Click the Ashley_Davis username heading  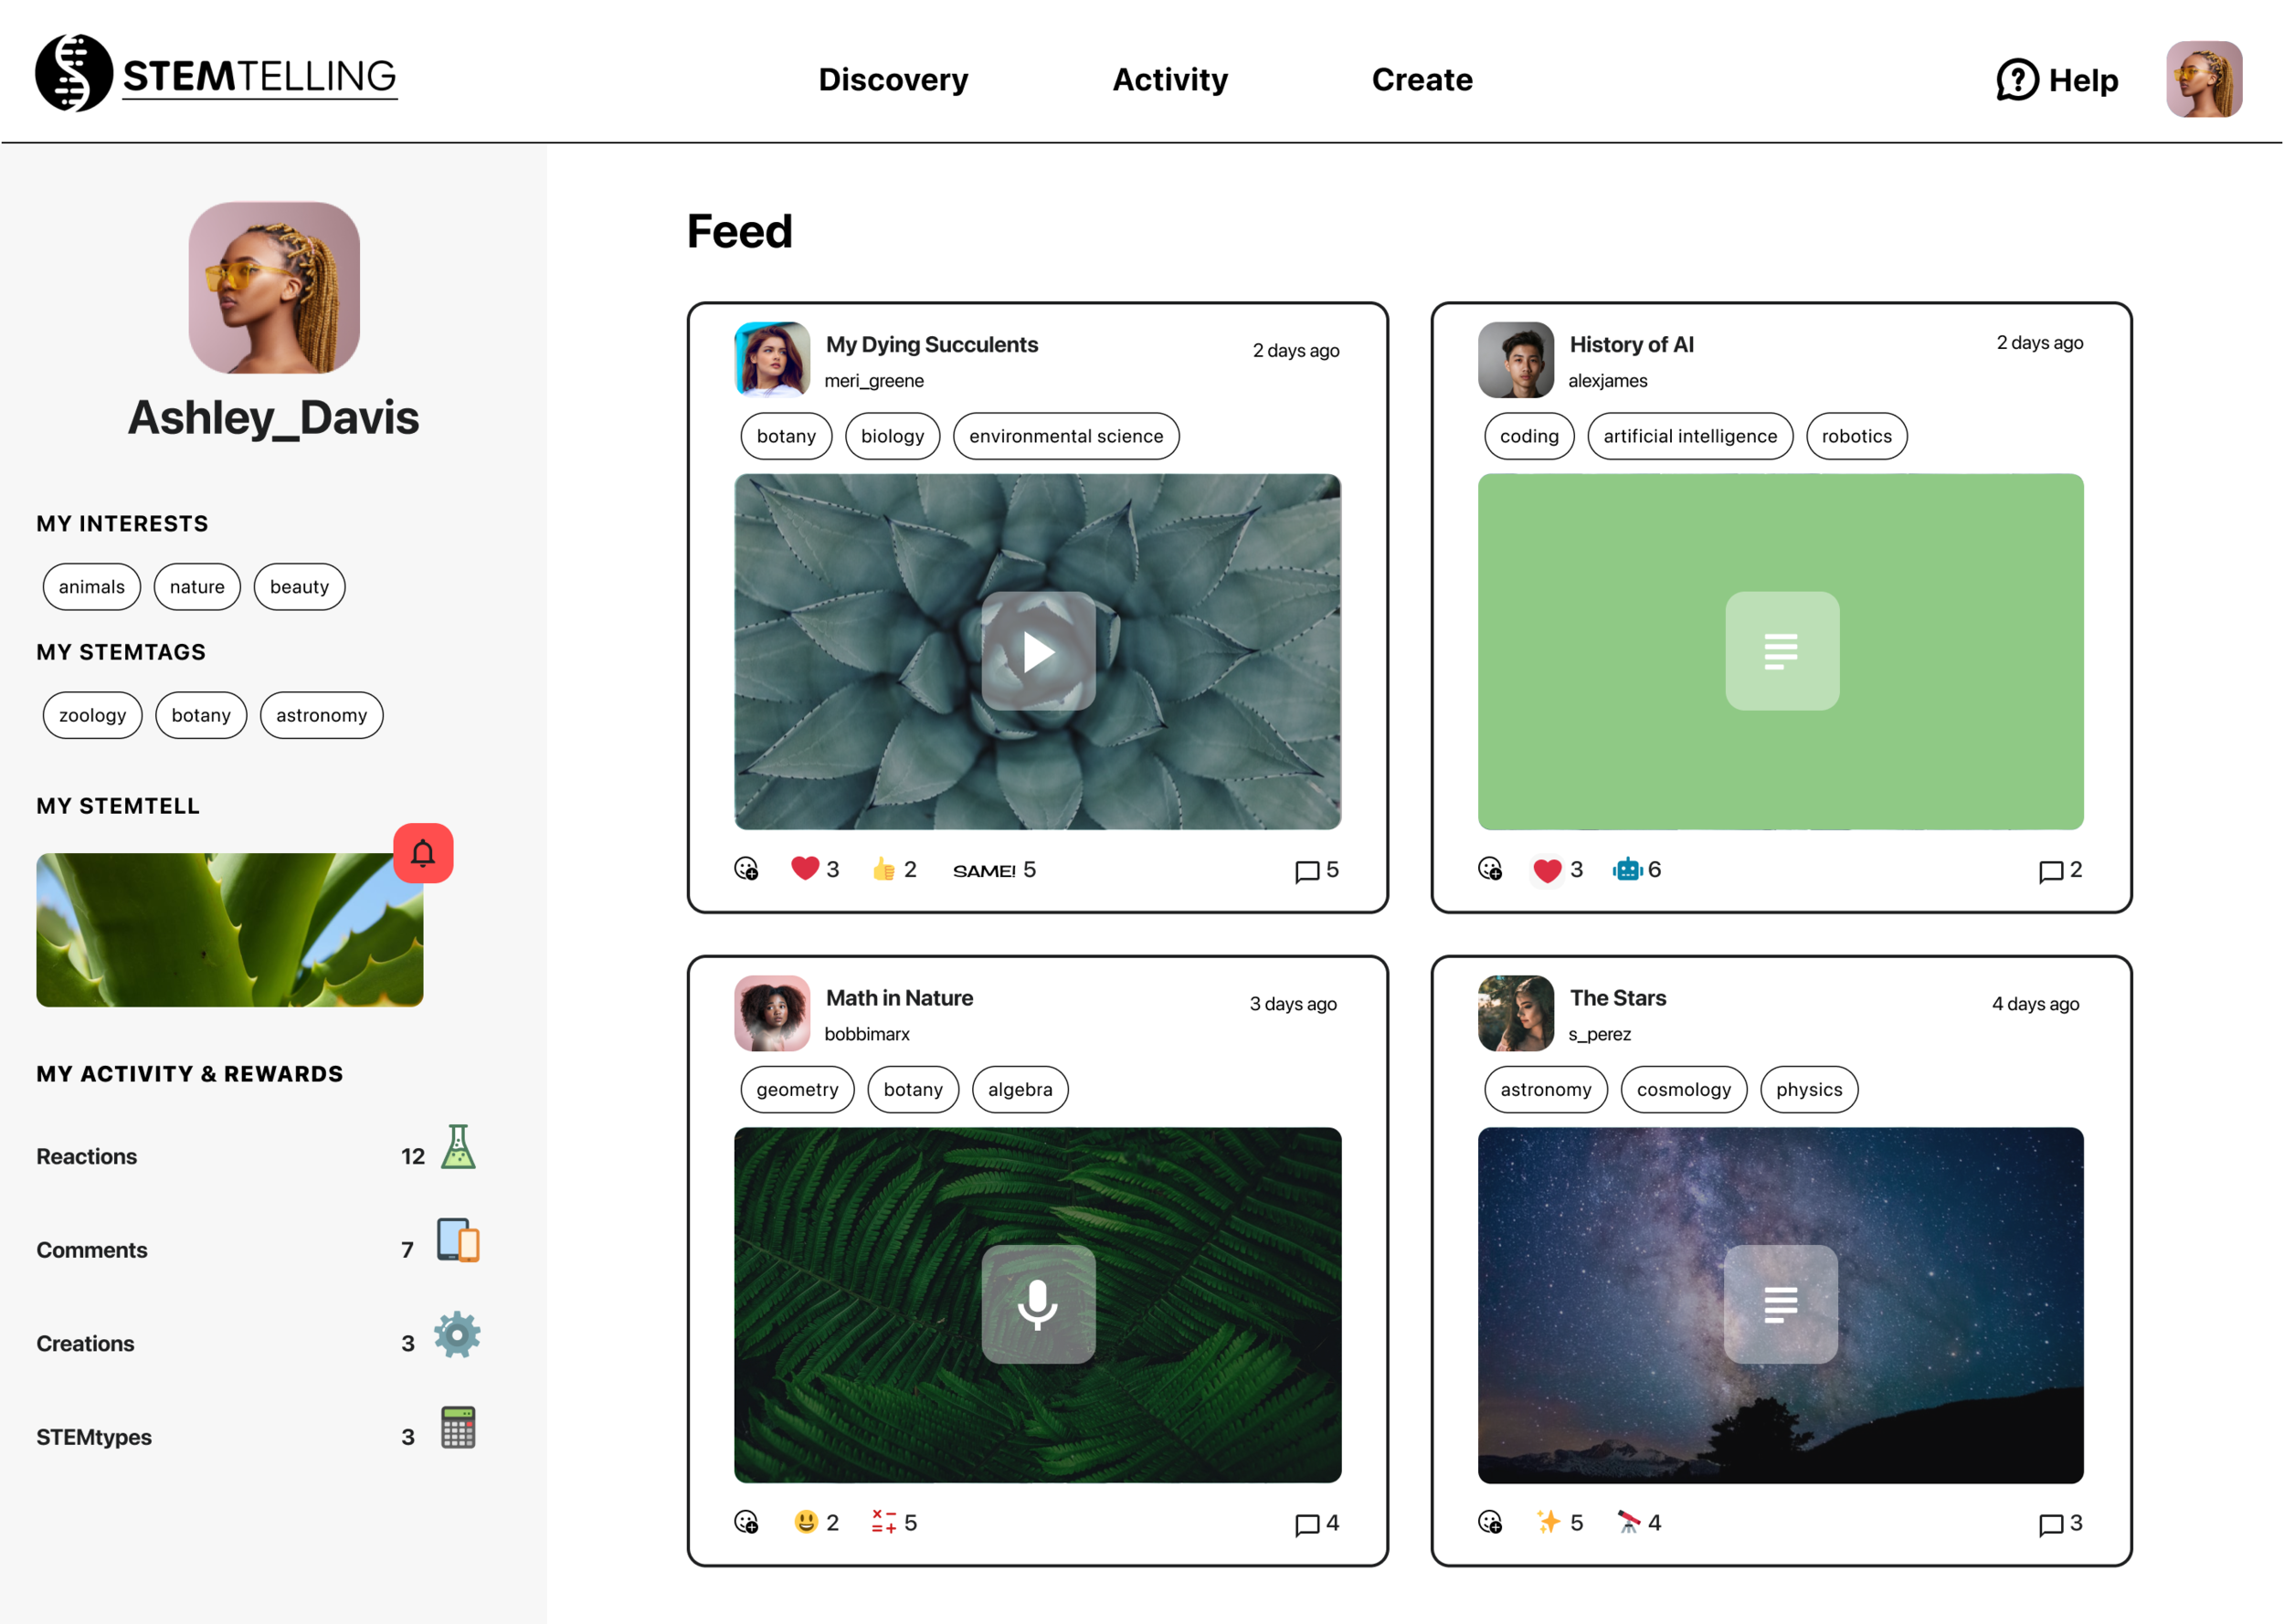pos(274,417)
